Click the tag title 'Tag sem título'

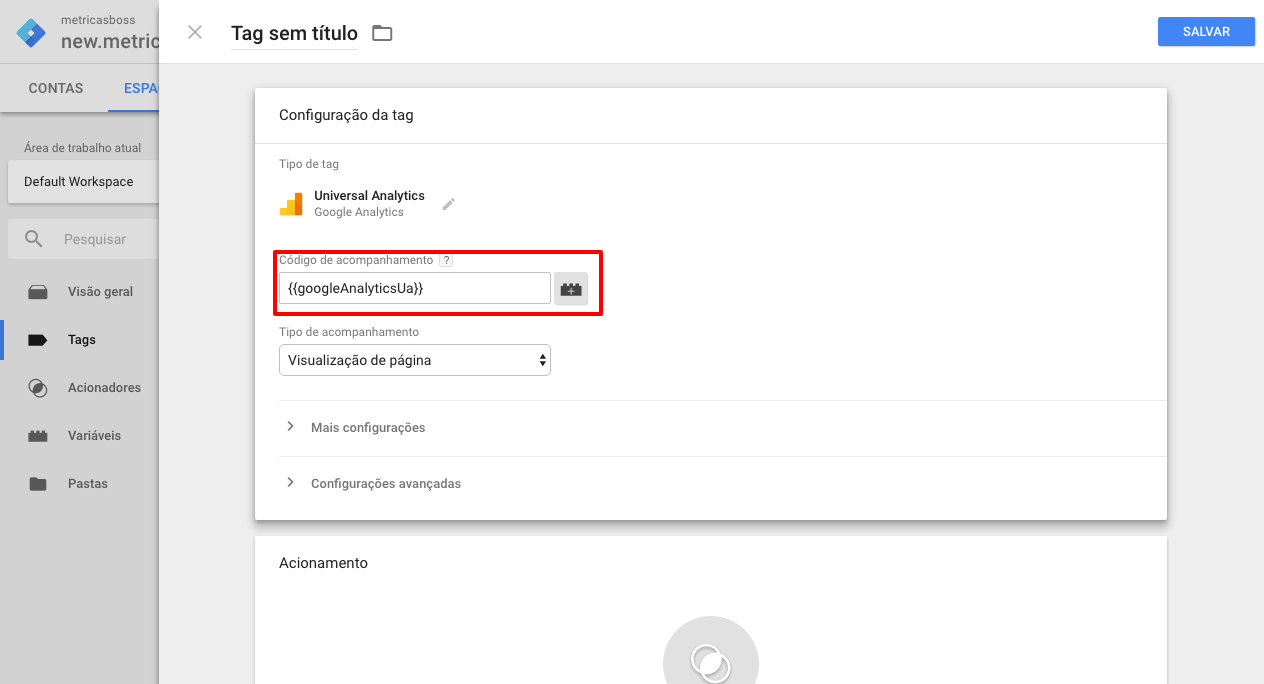click(x=294, y=33)
